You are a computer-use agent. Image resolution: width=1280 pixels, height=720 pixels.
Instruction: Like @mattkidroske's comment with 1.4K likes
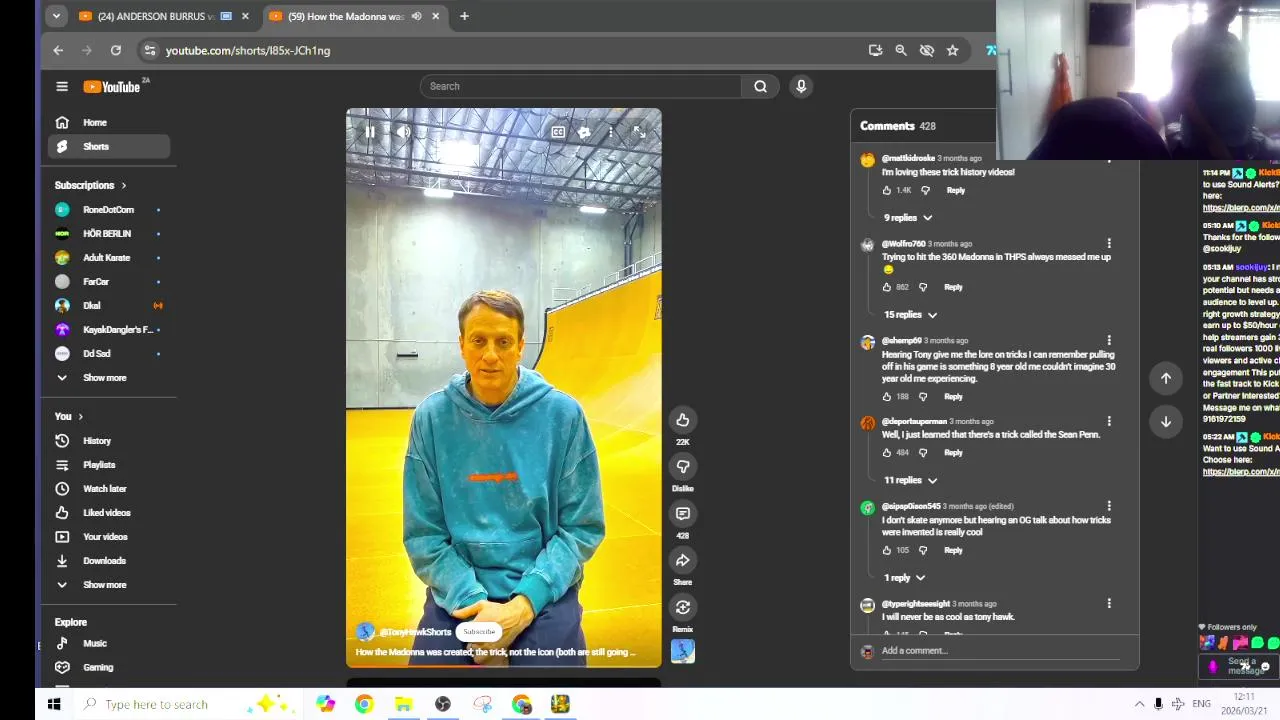[886, 190]
